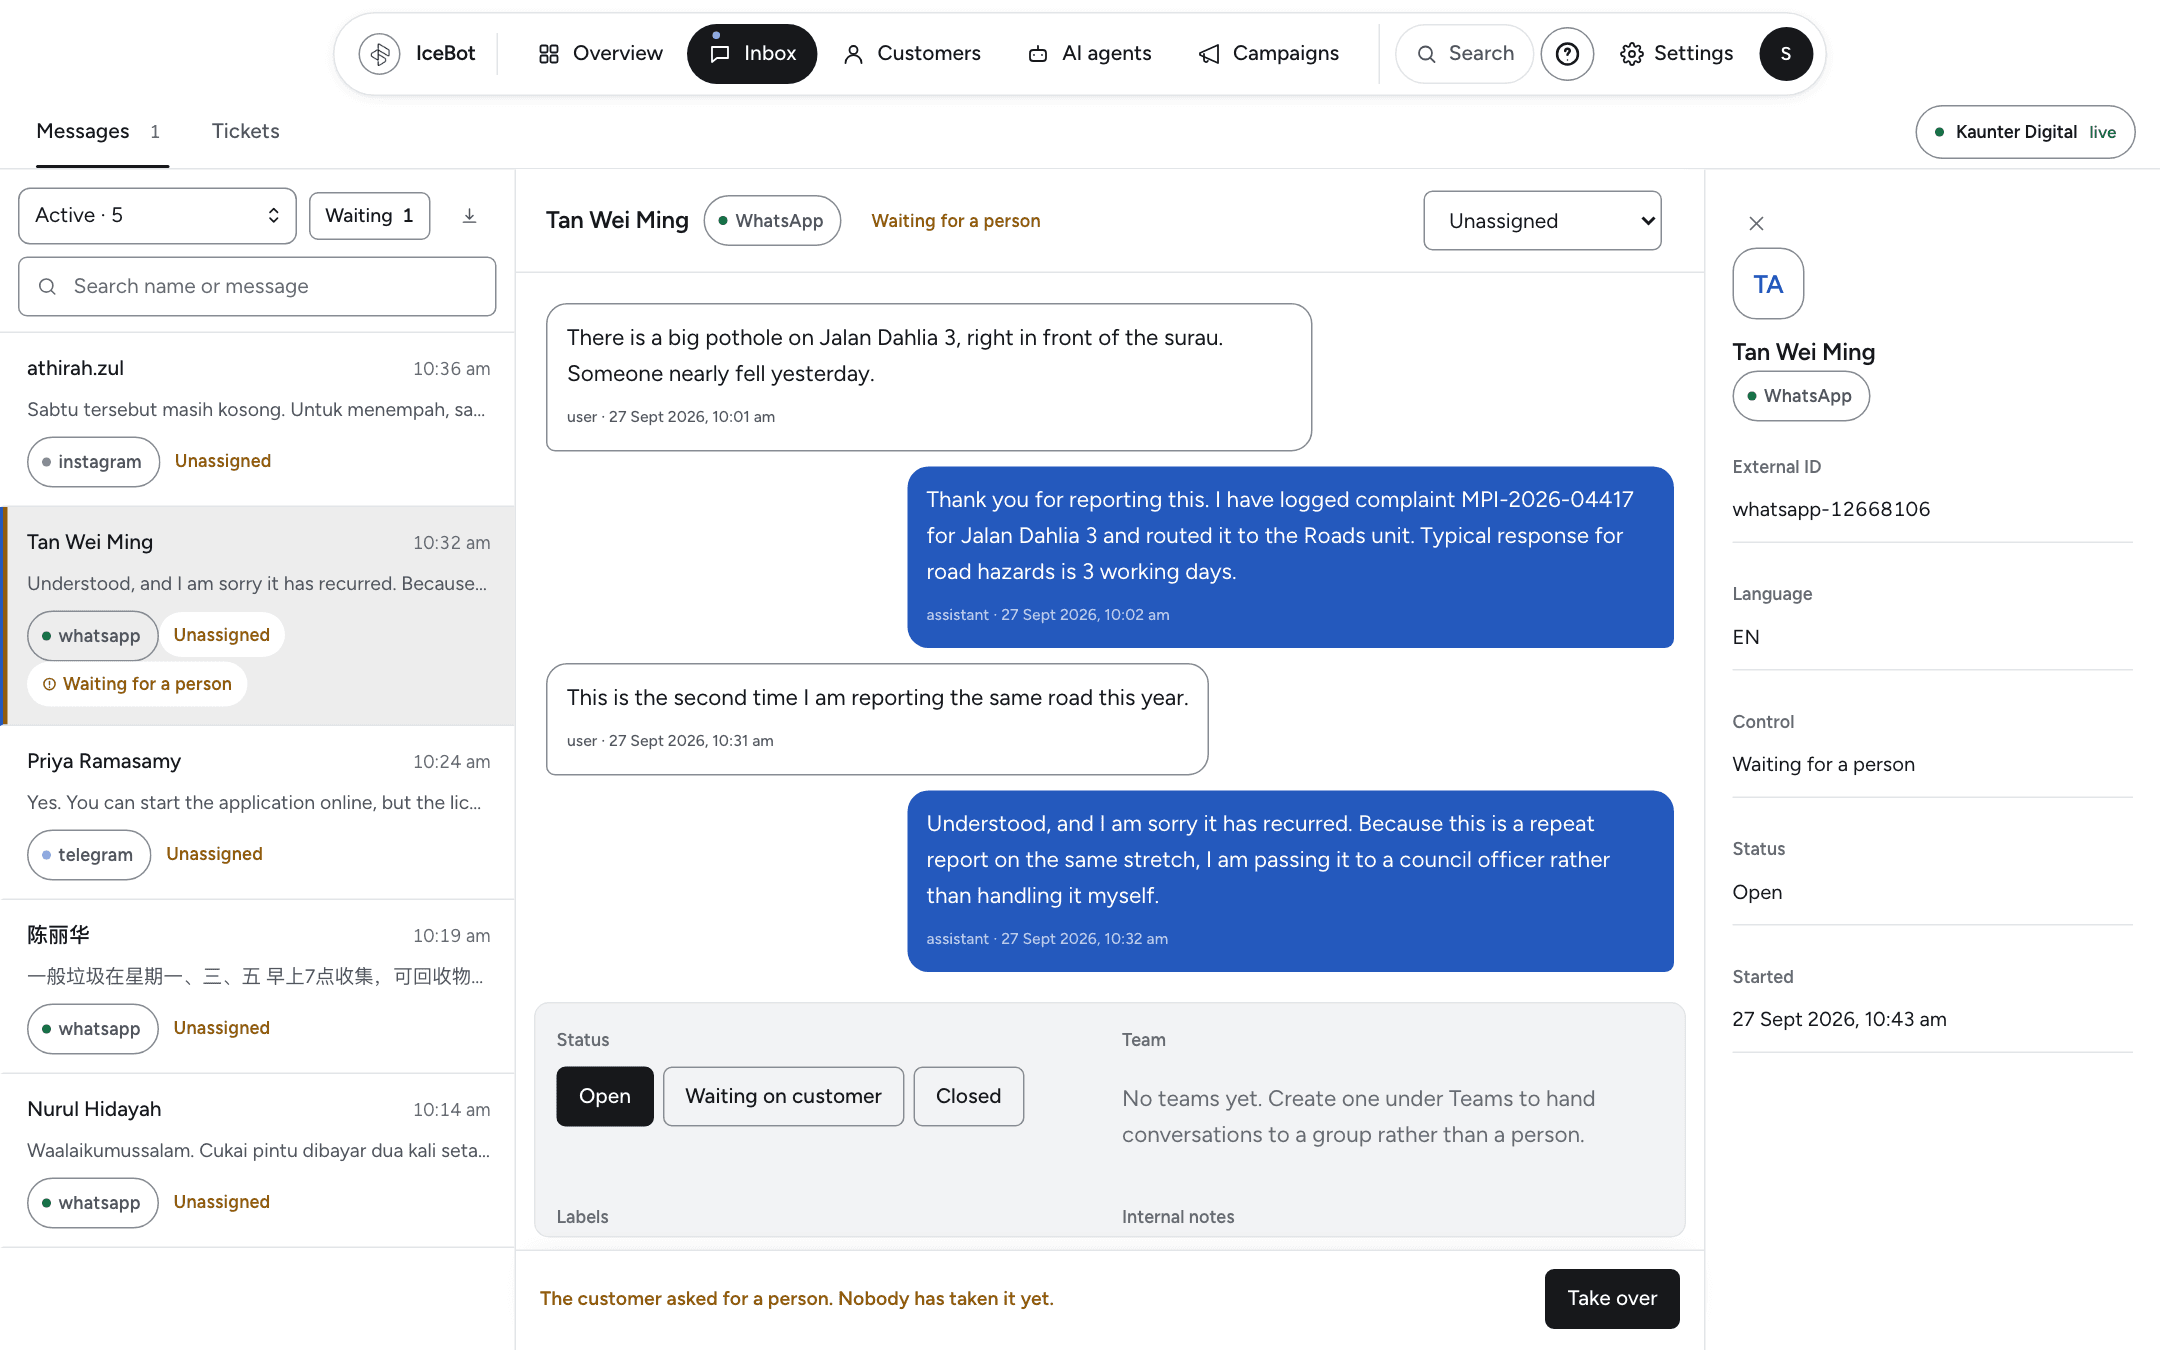Open the help question mark icon

click(1567, 54)
